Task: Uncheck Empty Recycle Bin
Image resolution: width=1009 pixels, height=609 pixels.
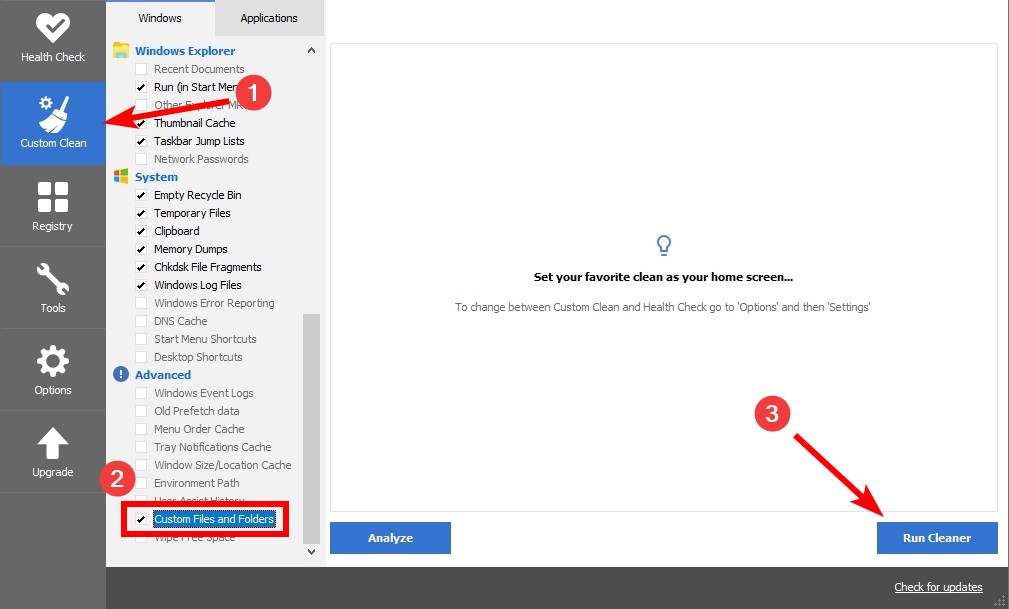Action: click(x=141, y=195)
